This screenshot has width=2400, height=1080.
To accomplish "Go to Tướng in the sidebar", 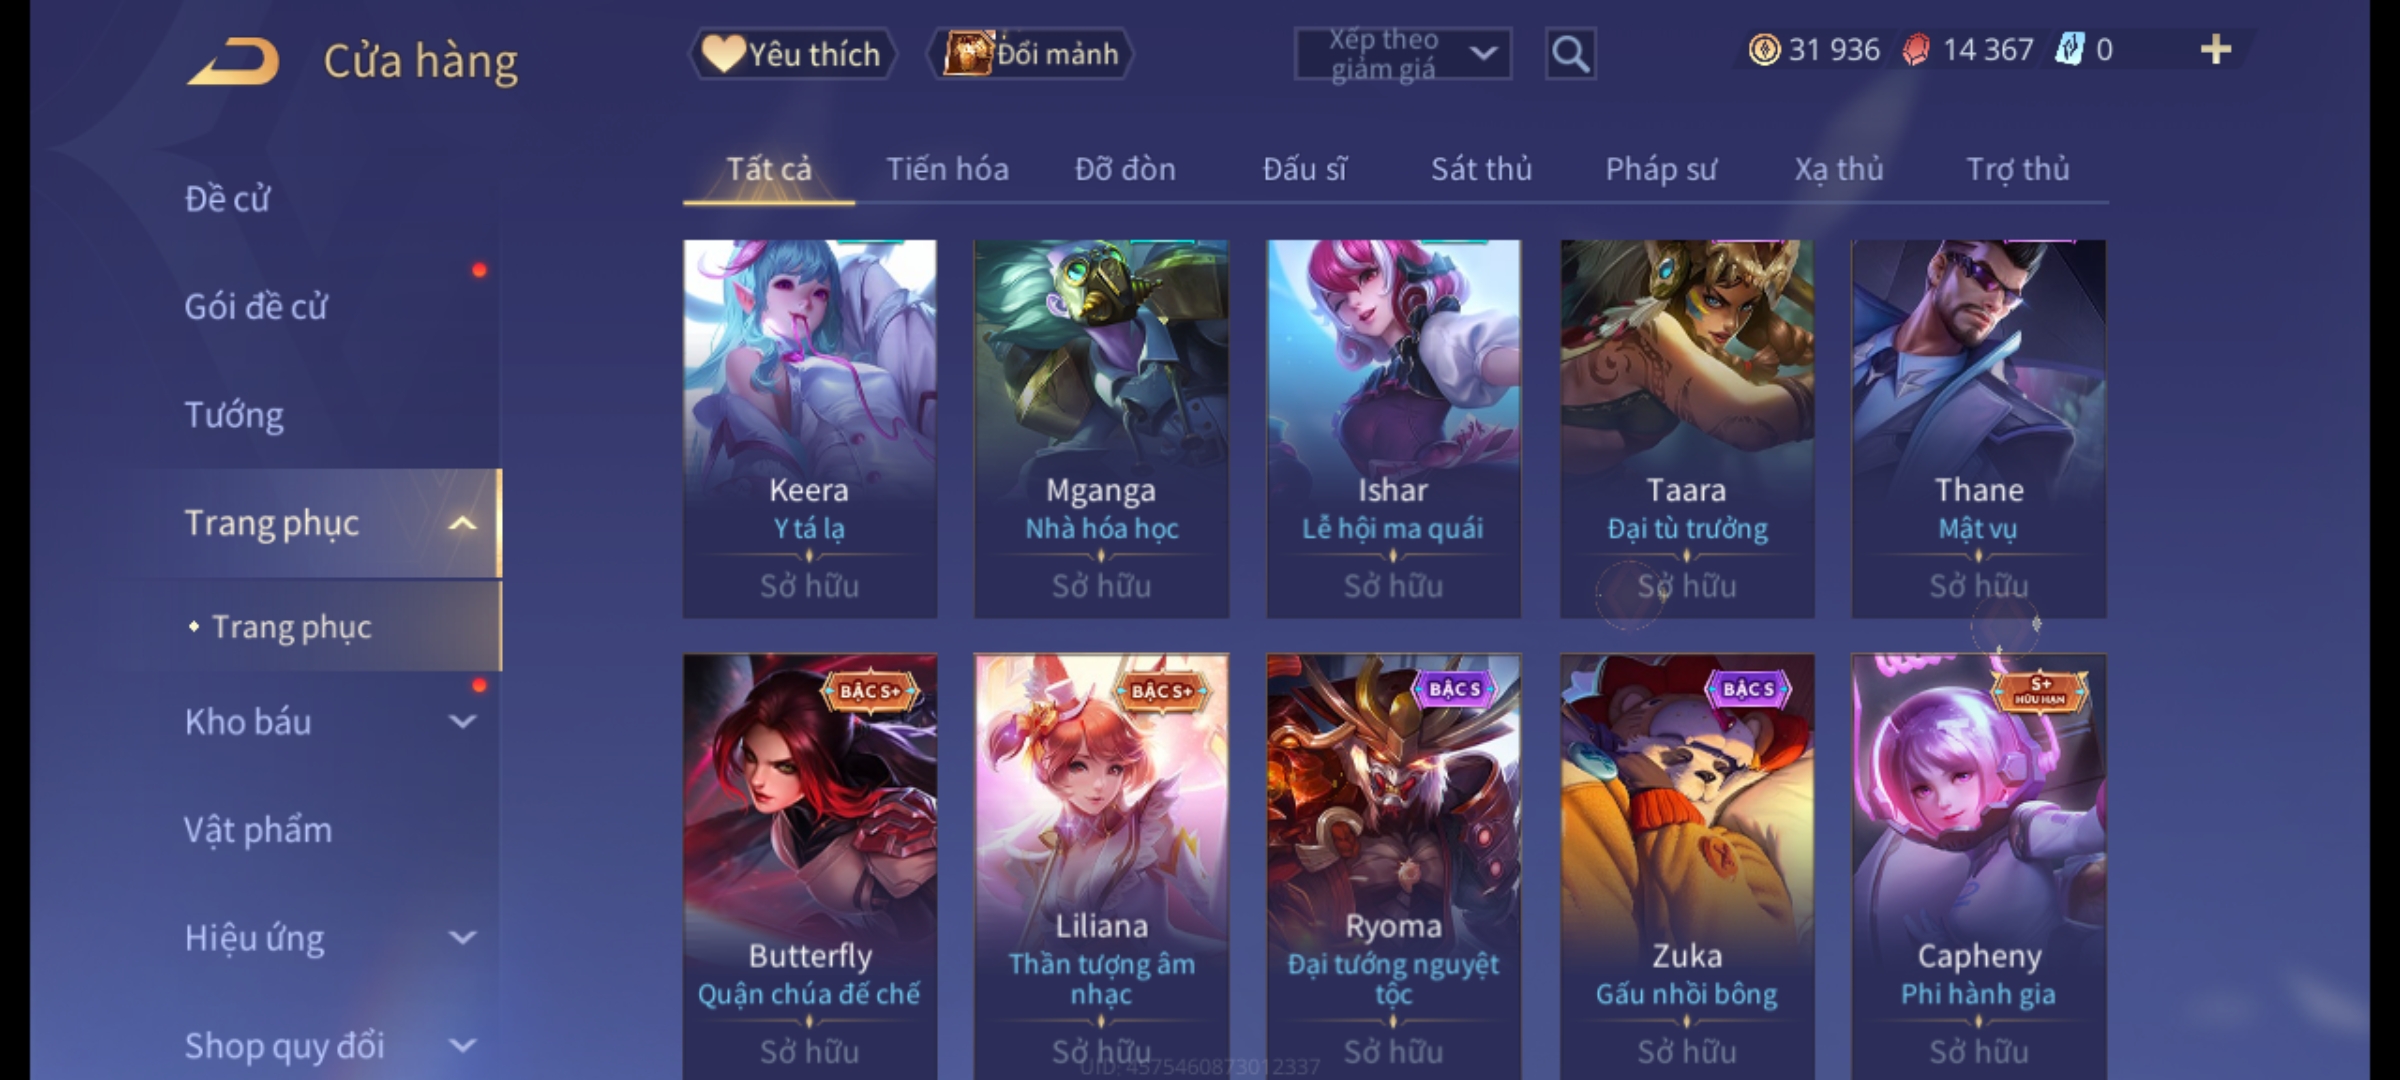I will pyautogui.click(x=234, y=414).
